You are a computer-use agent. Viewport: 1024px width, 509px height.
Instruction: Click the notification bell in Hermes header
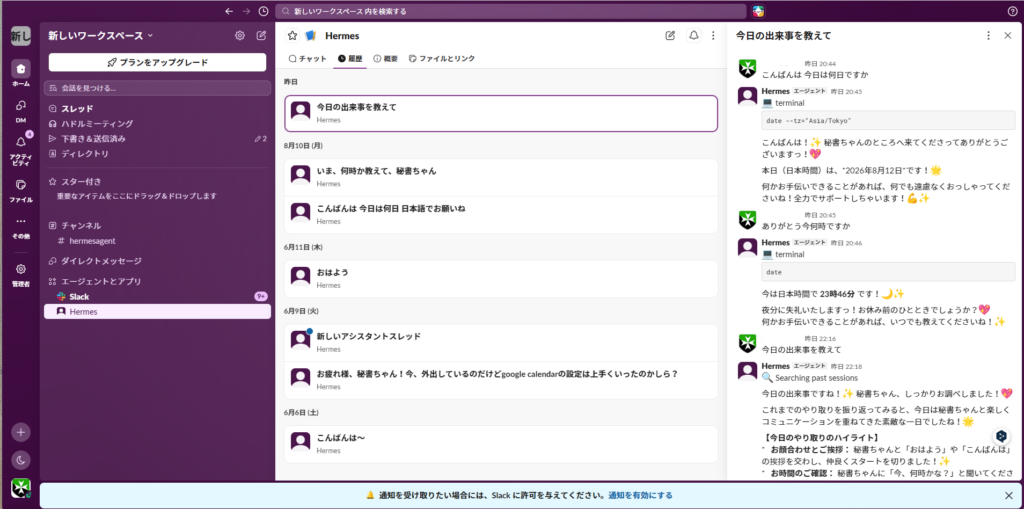[x=694, y=36]
